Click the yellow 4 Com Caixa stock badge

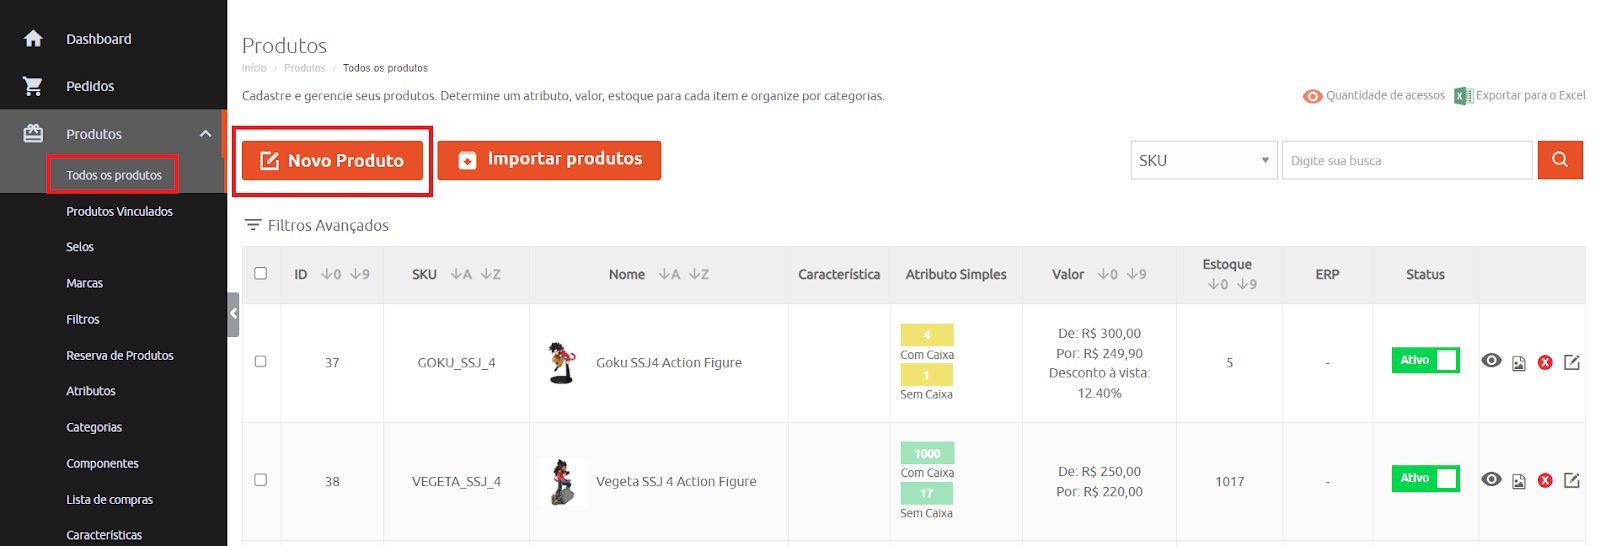927,335
